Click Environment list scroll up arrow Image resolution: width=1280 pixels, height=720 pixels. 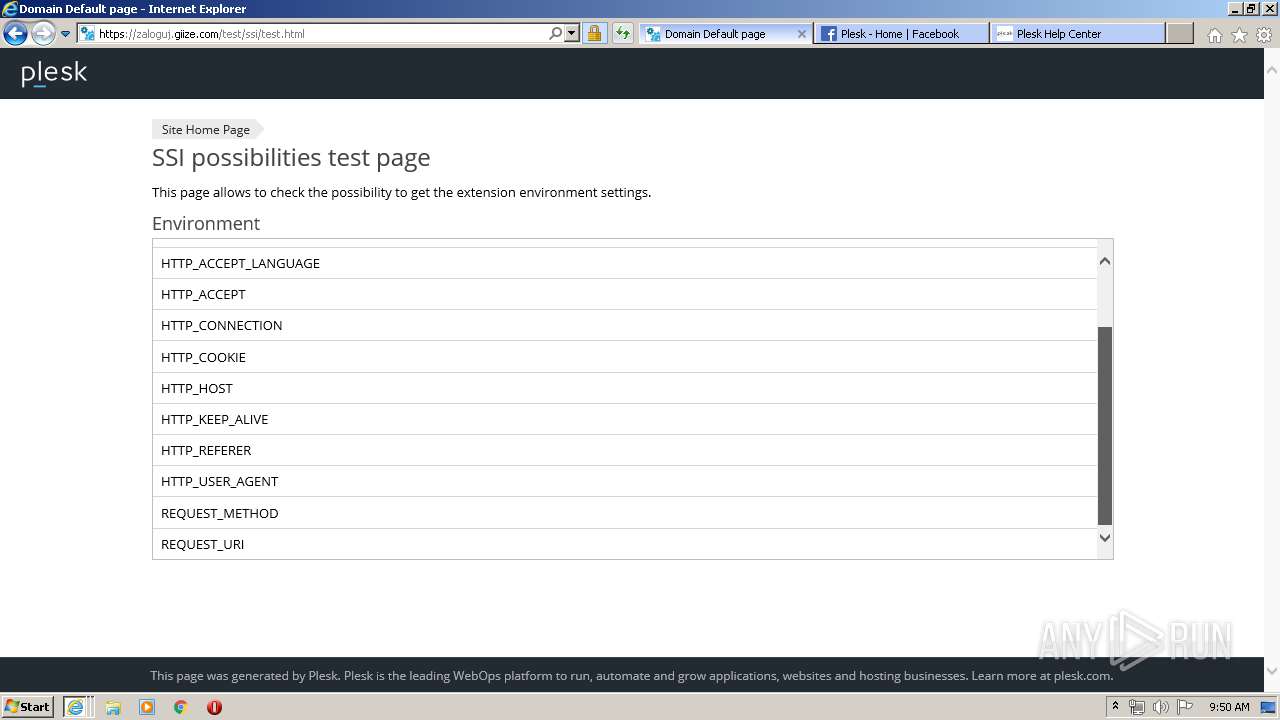point(1105,261)
